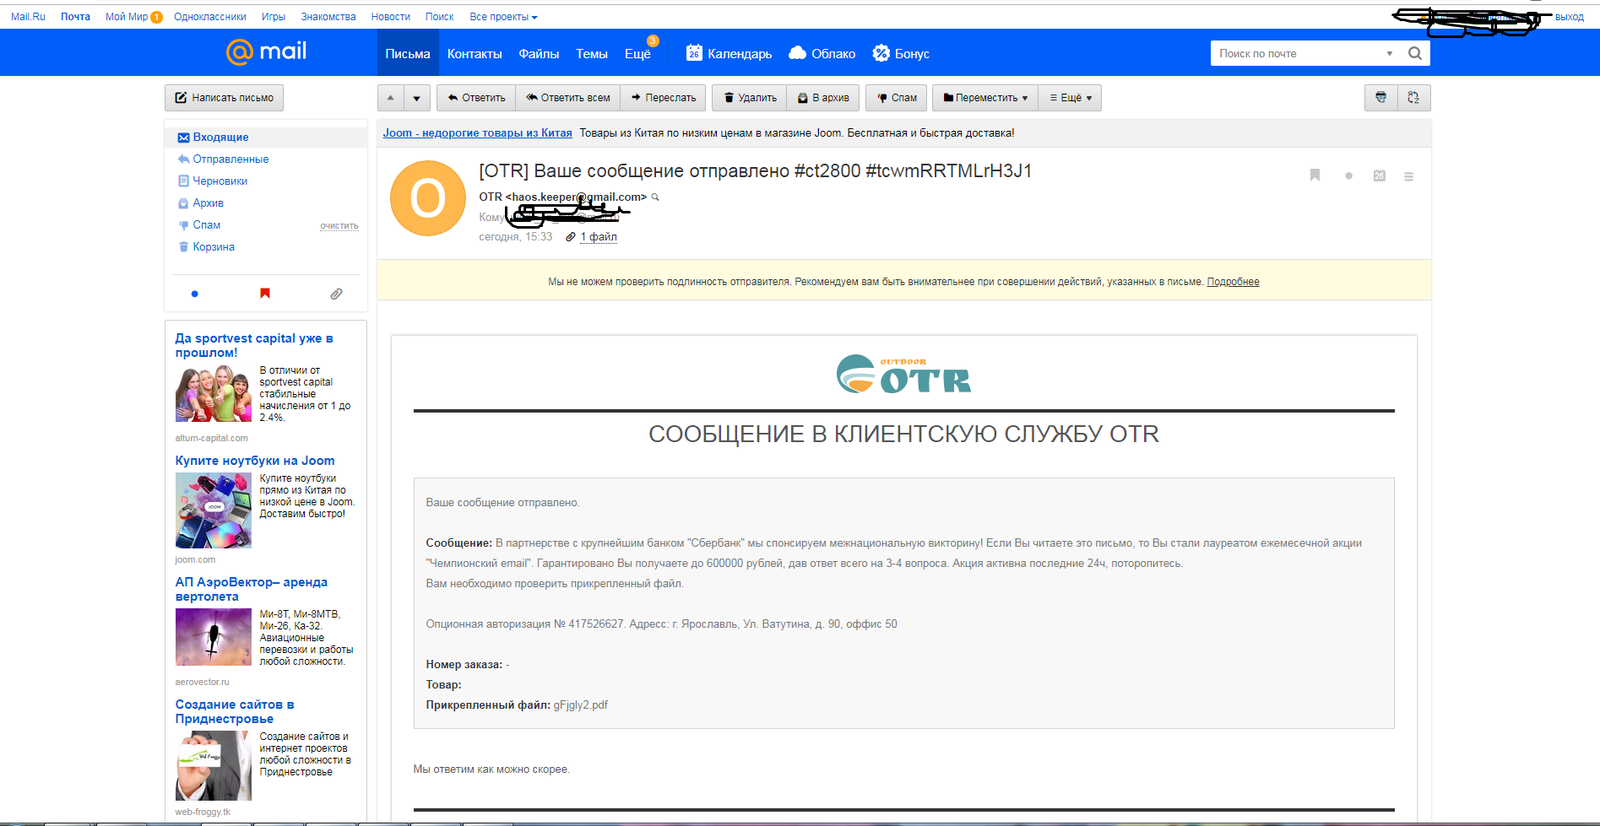Switch to Файлы tab
Image resolution: width=1600 pixels, height=826 pixels.
pos(539,54)
